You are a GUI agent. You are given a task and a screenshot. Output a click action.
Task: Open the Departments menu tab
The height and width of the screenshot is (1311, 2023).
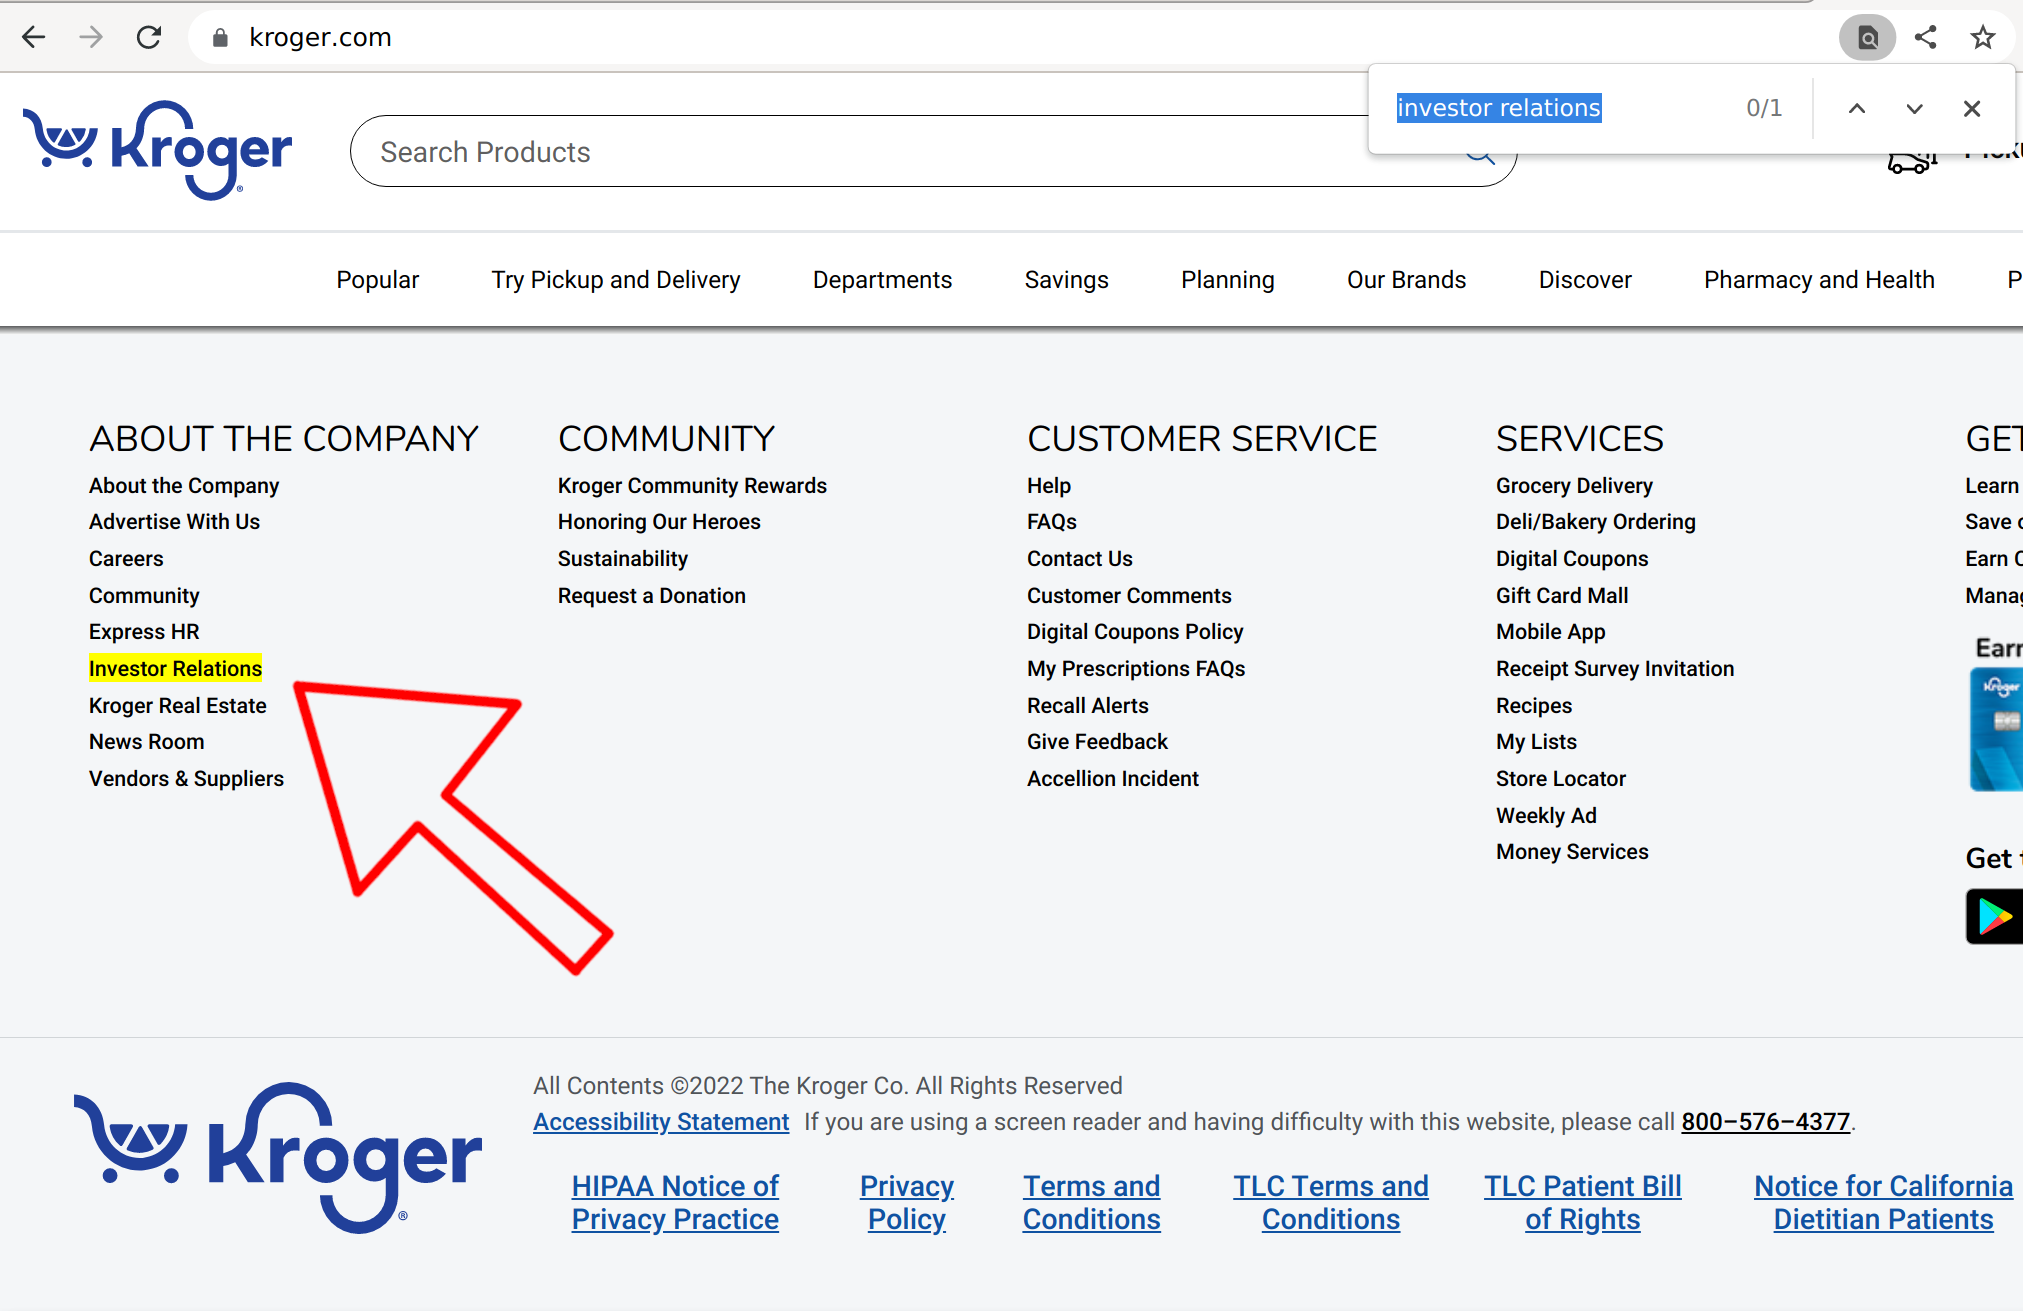tap(882, 280)
